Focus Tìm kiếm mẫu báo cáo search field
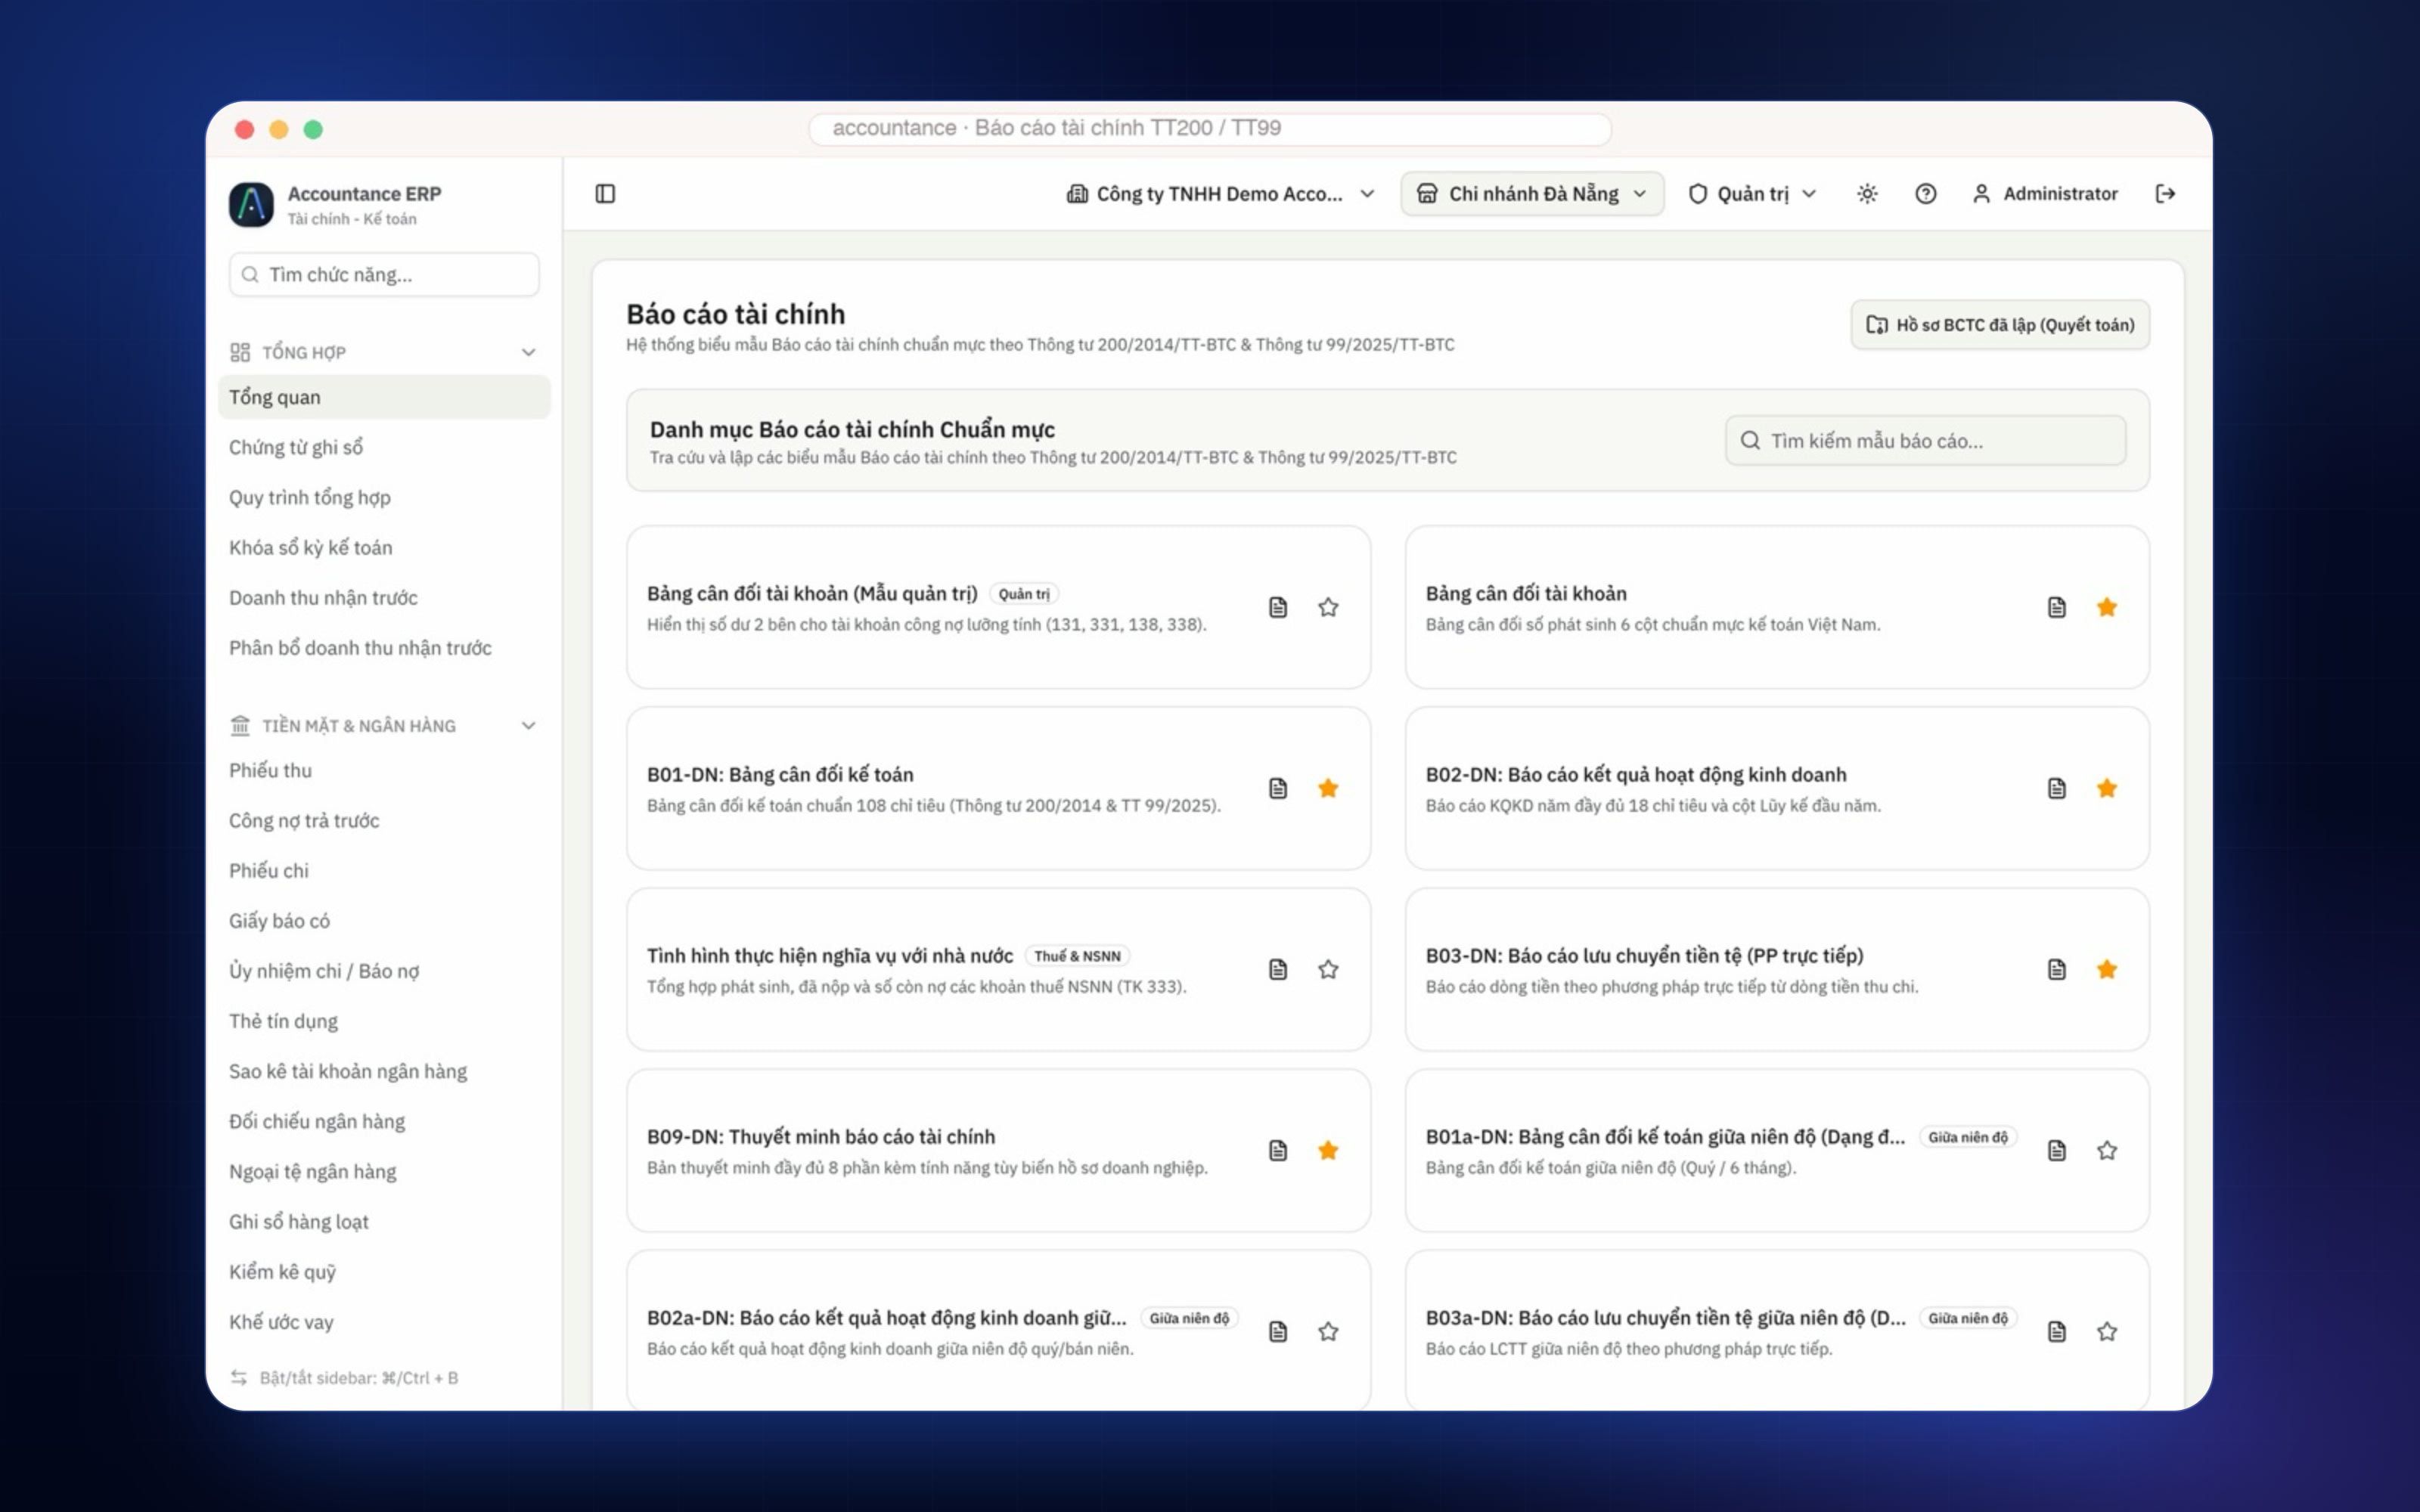Viewport: 2420px width, 1512px height. click(x=1925, y=440)
